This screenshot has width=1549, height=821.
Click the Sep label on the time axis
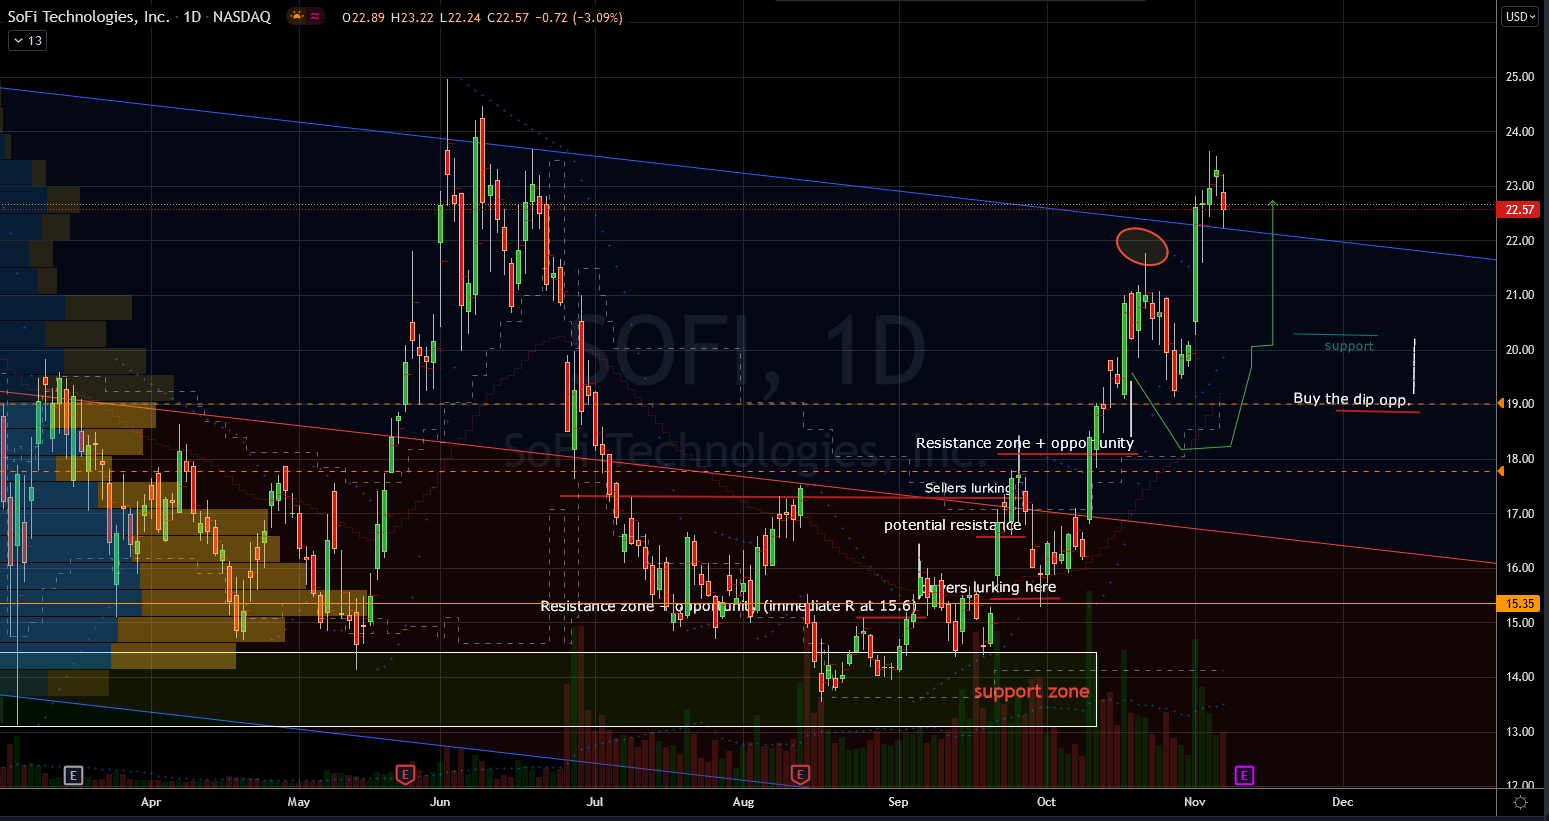(898, 802)
